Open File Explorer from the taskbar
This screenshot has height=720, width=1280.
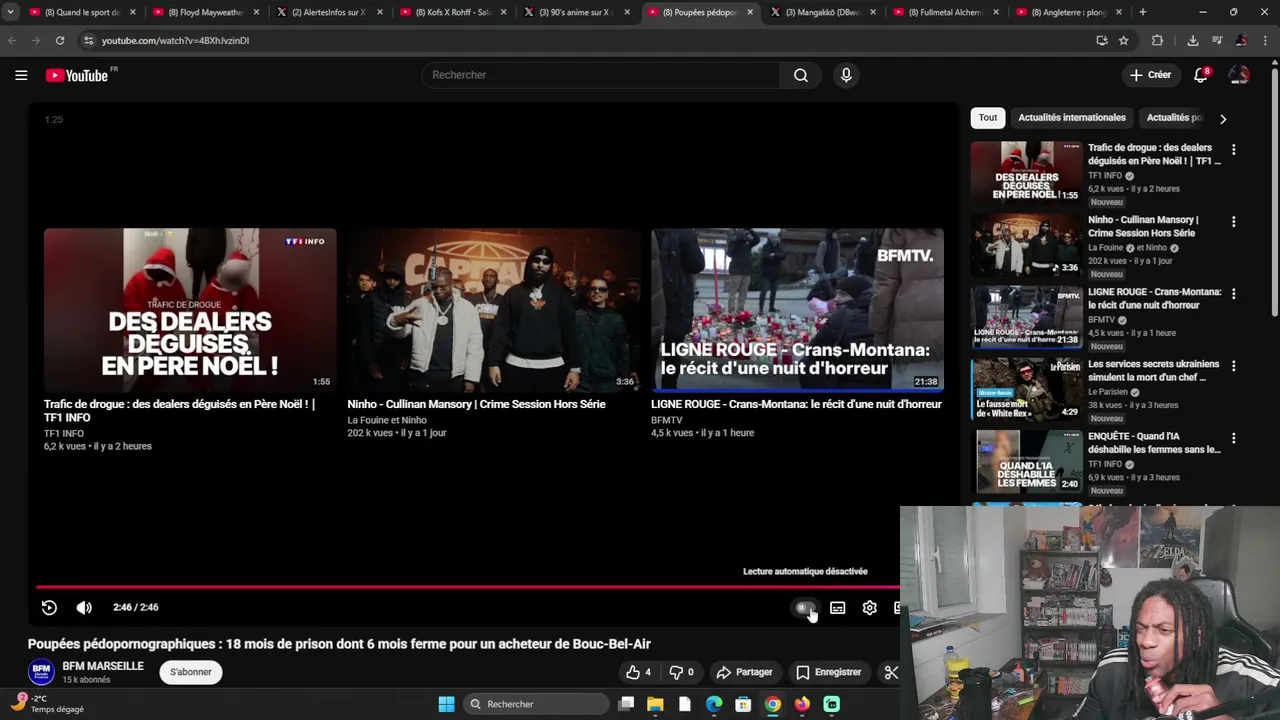click(x=655, y=704)
